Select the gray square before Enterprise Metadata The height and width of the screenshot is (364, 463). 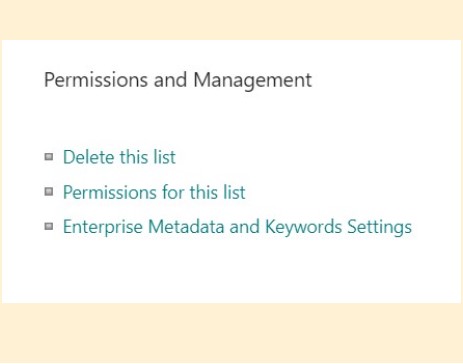[49, 227]
